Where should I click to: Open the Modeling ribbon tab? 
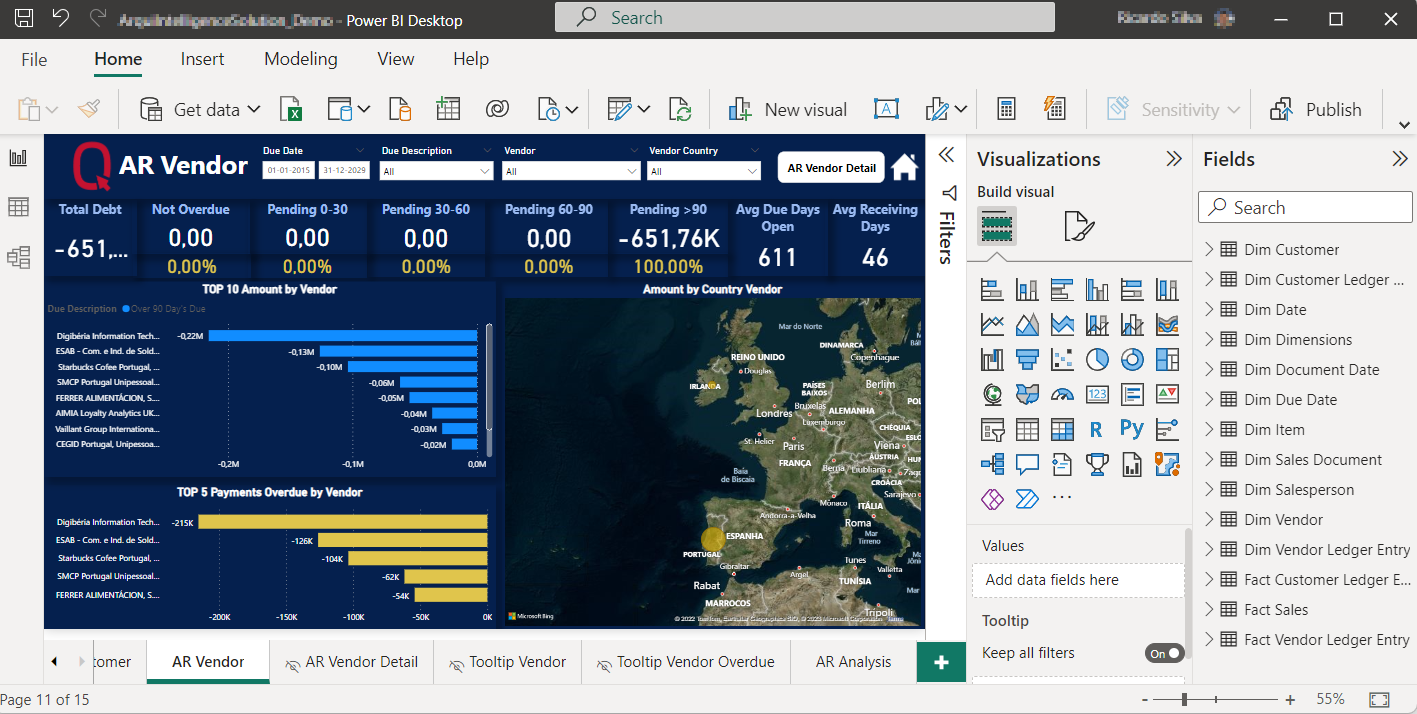301,59
